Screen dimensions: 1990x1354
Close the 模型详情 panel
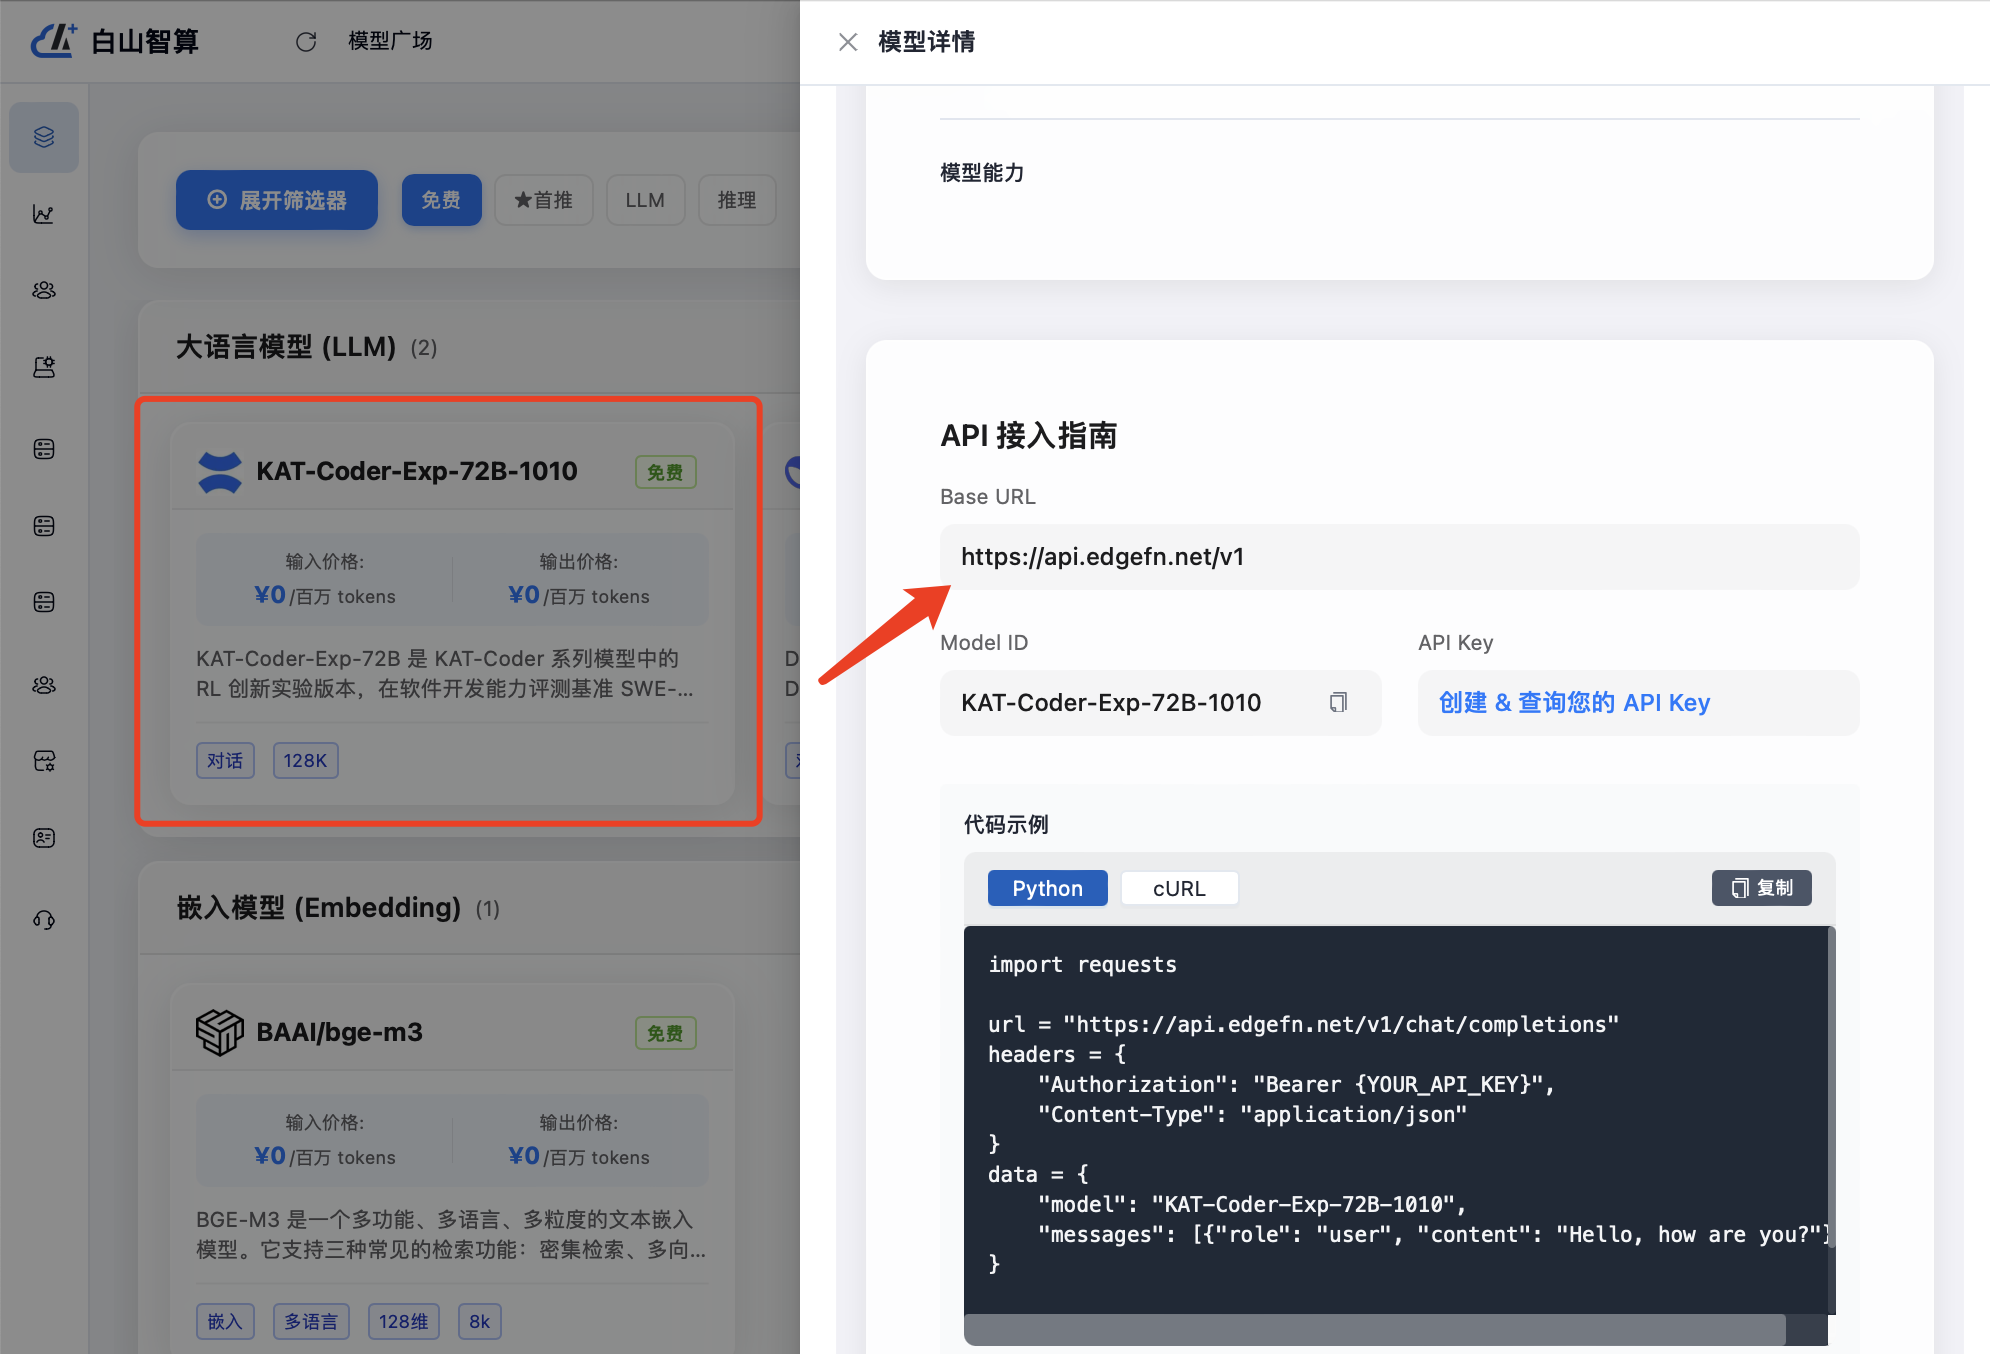tap(848, 42)
